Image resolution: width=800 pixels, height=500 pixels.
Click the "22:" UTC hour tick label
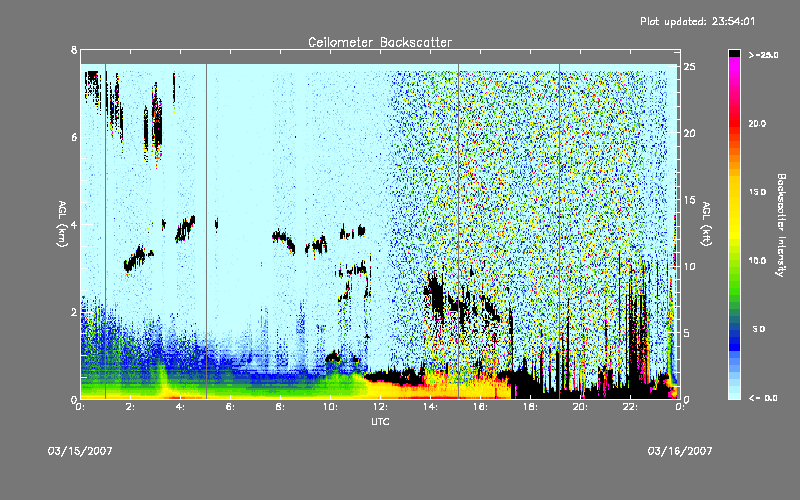pos(630,407)
